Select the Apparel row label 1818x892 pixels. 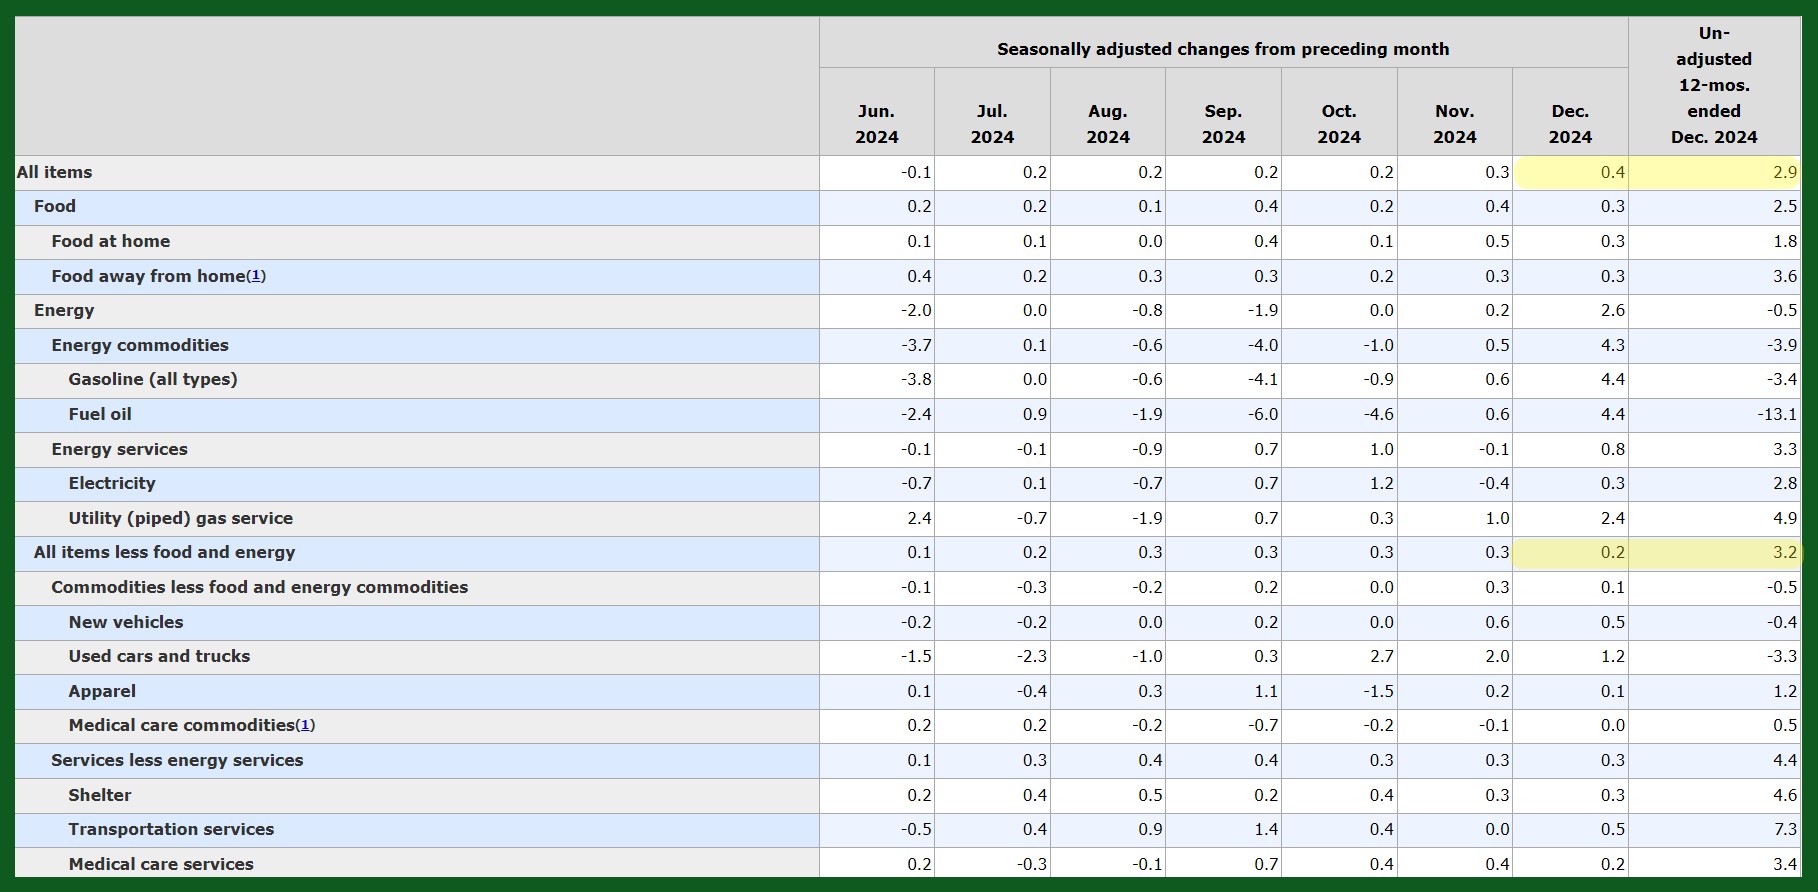click(x=102, y=691)
